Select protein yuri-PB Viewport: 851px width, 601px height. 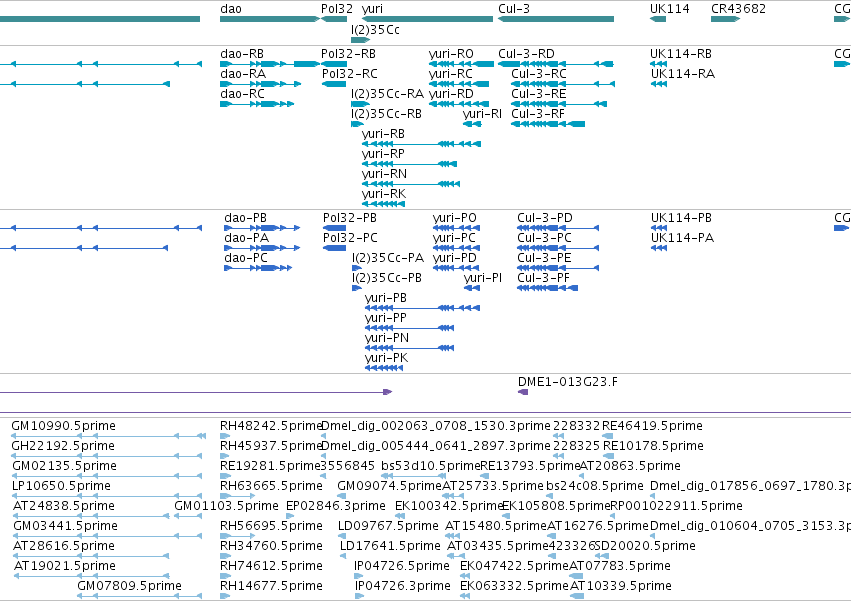[386, 298]
